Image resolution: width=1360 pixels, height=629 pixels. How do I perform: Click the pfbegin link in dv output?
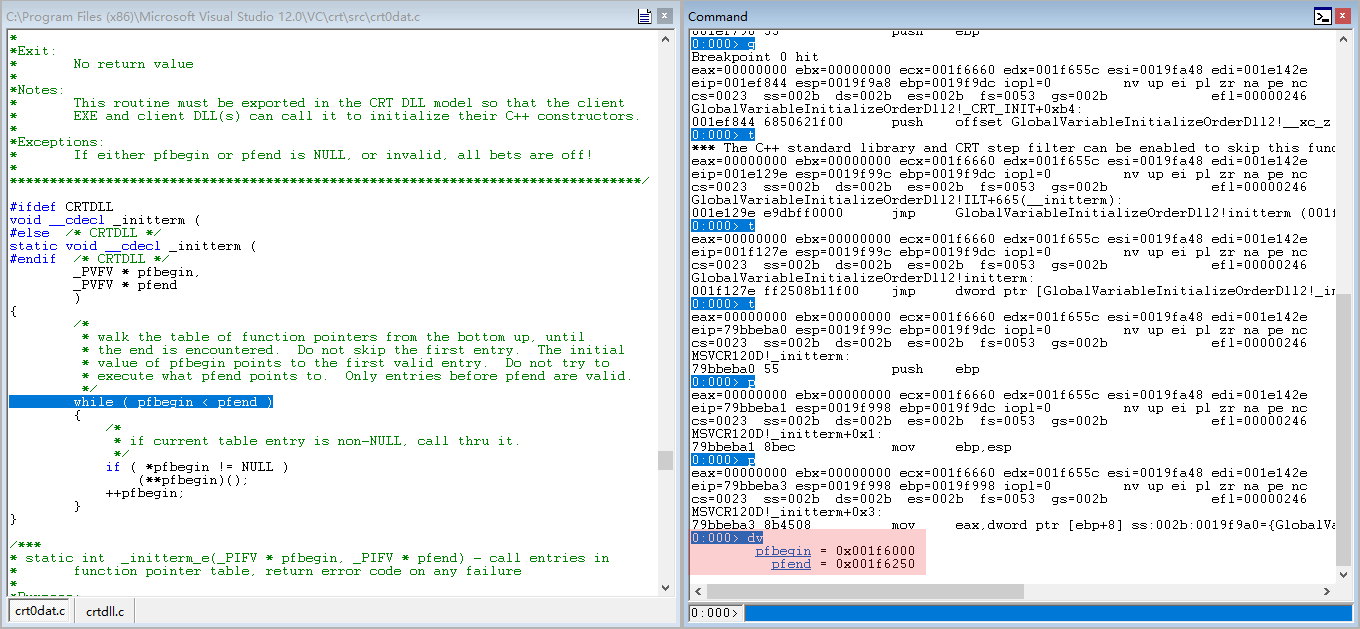tap(783, 551)
